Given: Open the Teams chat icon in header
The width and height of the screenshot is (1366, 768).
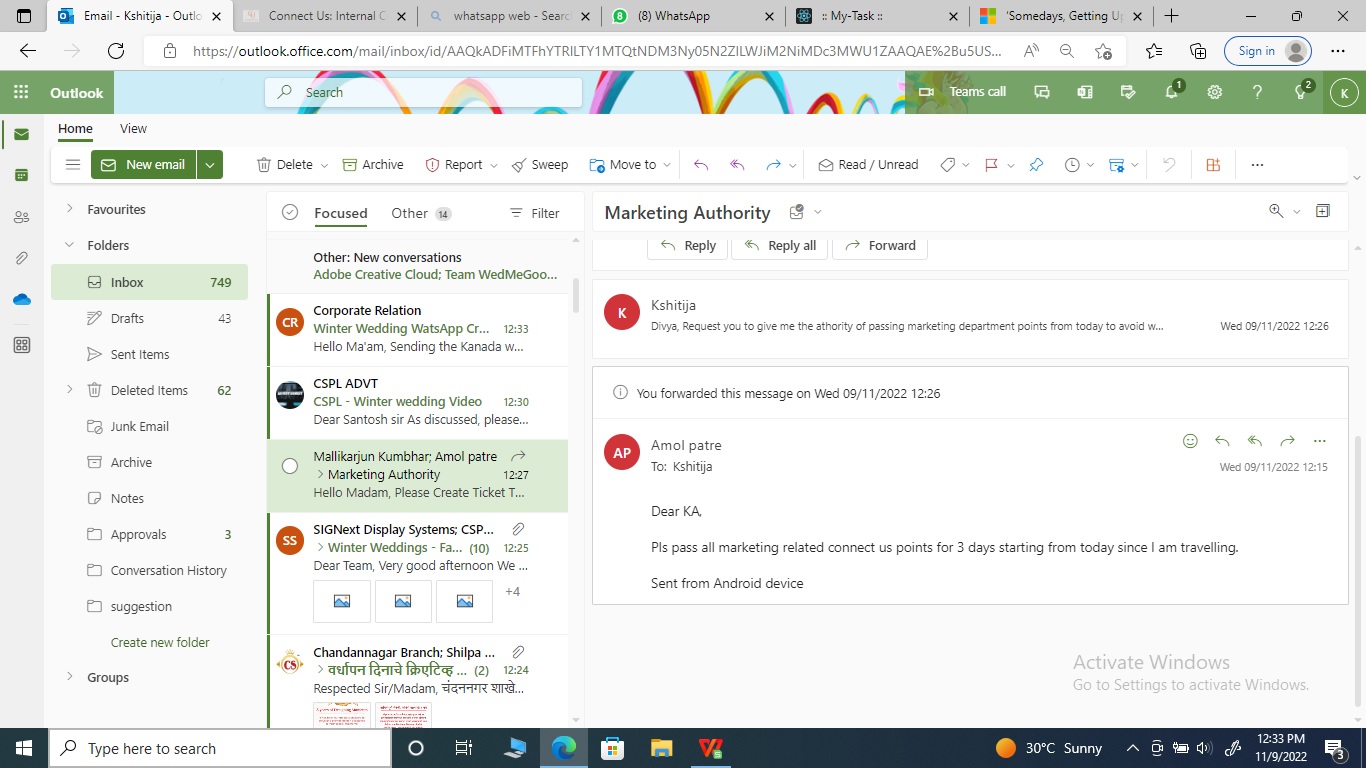Looking at the screenshot, I should click(1041, 92).
